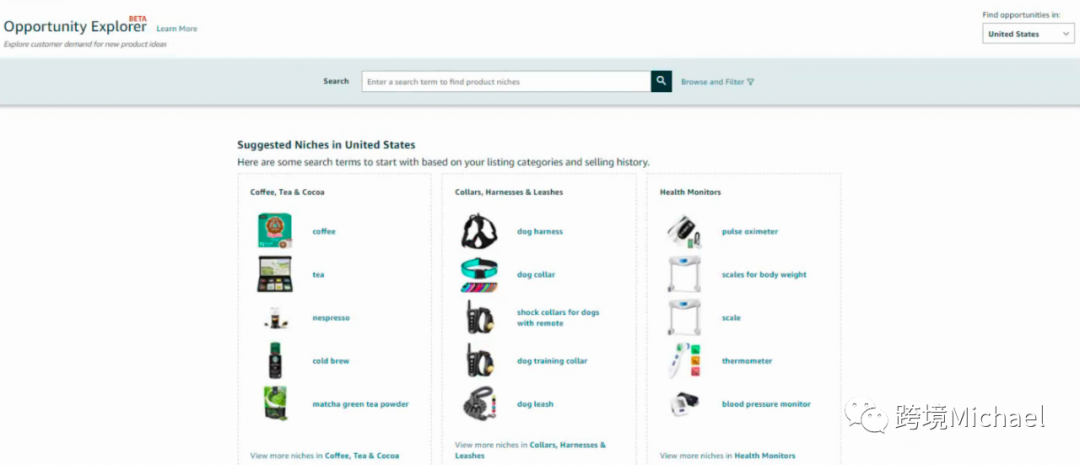This screenshot has width=1080, height=465.
Task: Click the Health Monitors card heading
Action: [x=690, y=192]
